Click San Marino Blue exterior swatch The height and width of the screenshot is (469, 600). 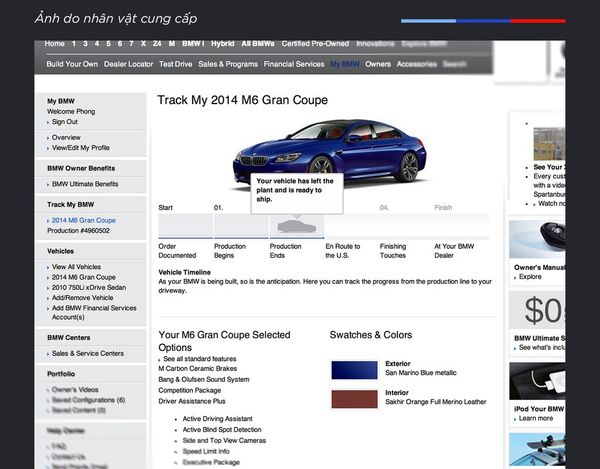click(354, 370)
